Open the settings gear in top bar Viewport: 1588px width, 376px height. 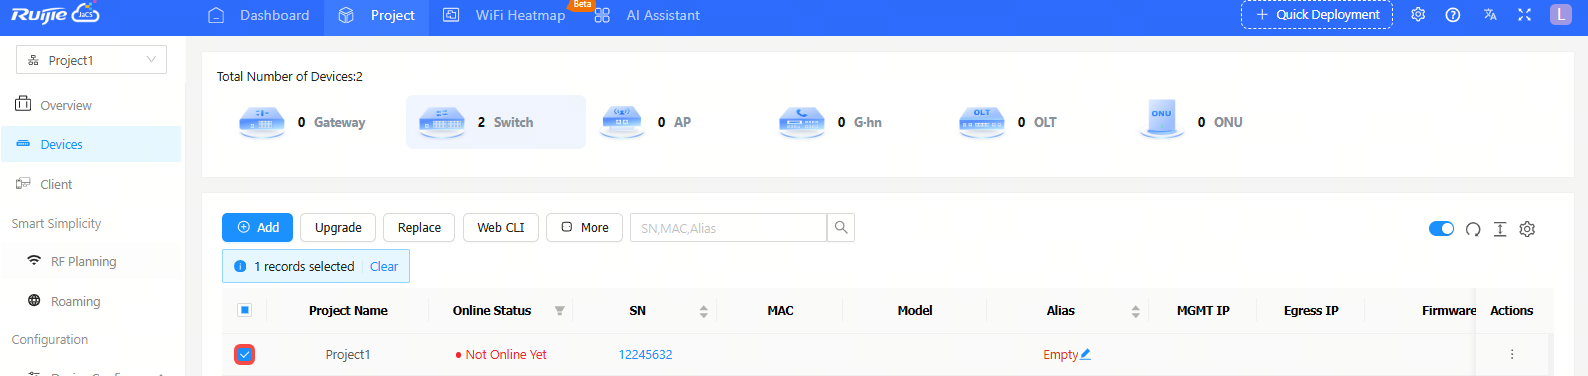coord(1418,15)
